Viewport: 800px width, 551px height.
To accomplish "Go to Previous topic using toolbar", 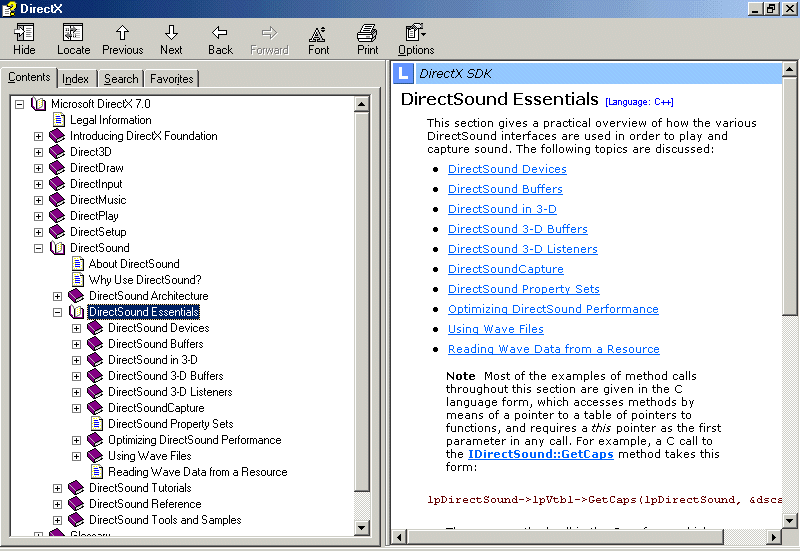I will point(122,39).
